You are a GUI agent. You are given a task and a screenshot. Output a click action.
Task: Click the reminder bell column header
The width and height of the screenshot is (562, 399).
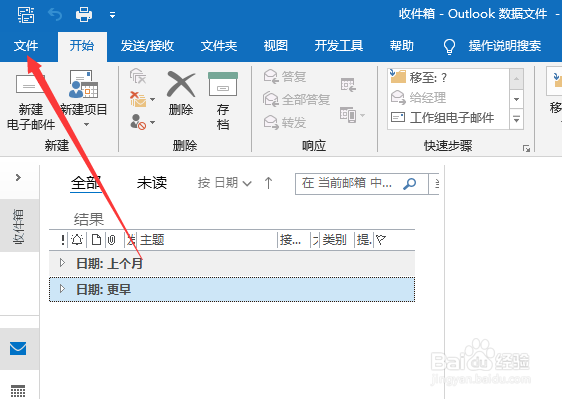(77, 239)
